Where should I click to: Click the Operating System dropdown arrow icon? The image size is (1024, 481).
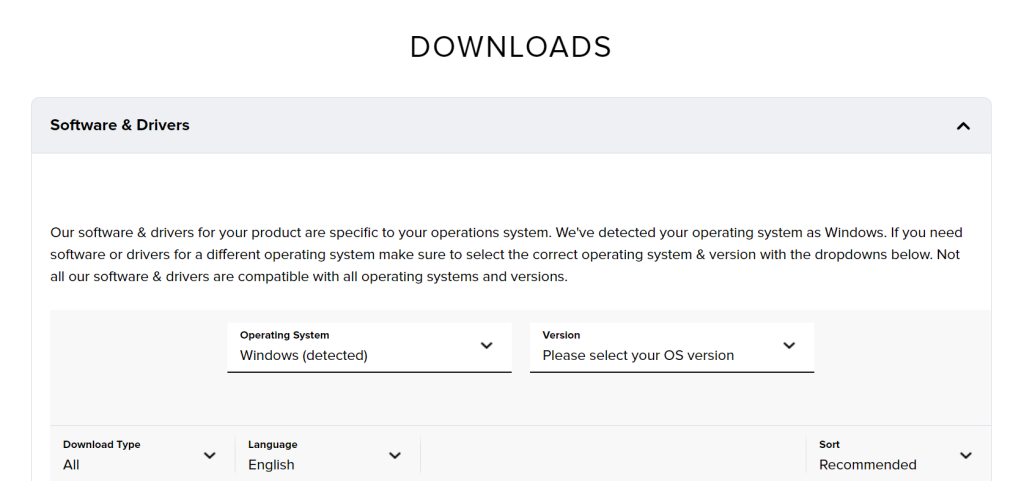[x=487, y=346]
